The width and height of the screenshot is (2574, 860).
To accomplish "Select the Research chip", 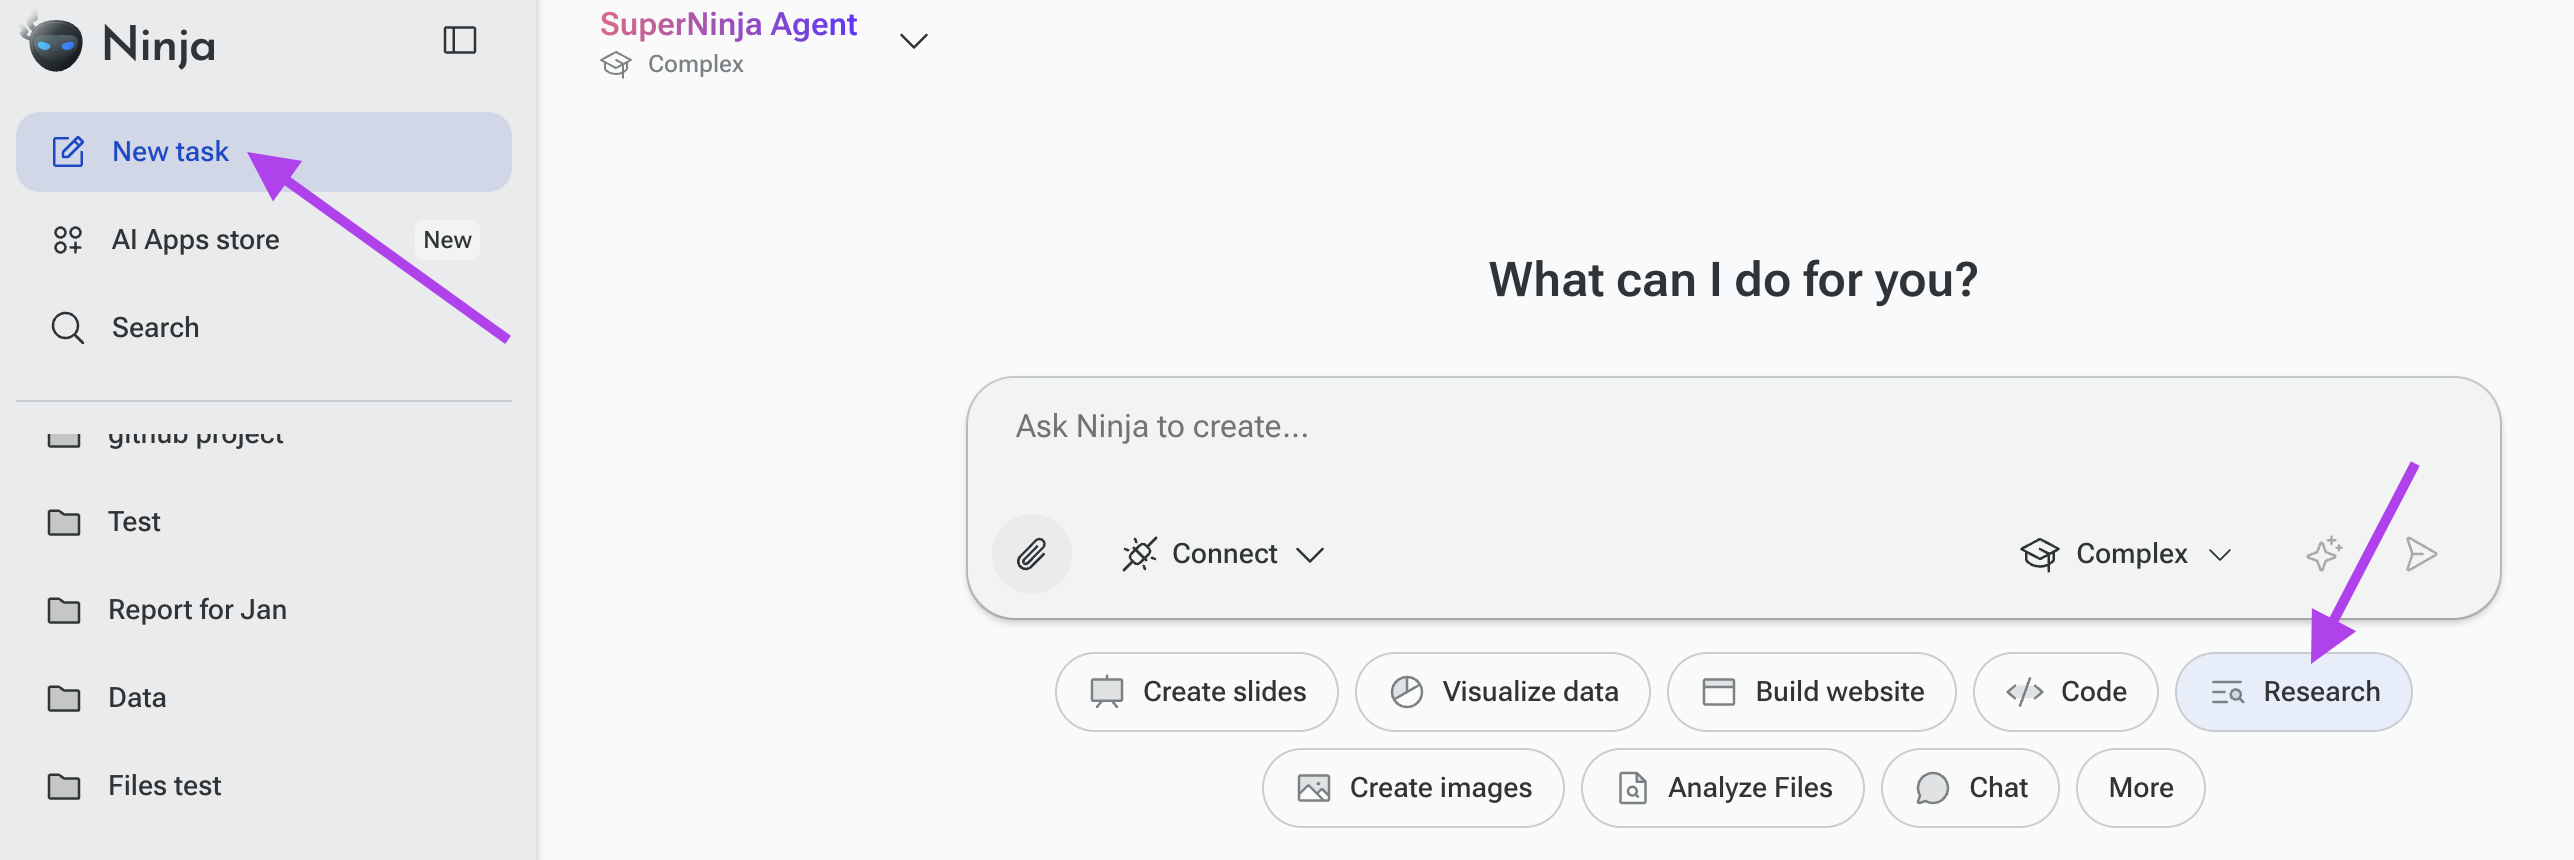I will tap(2293, 692).
